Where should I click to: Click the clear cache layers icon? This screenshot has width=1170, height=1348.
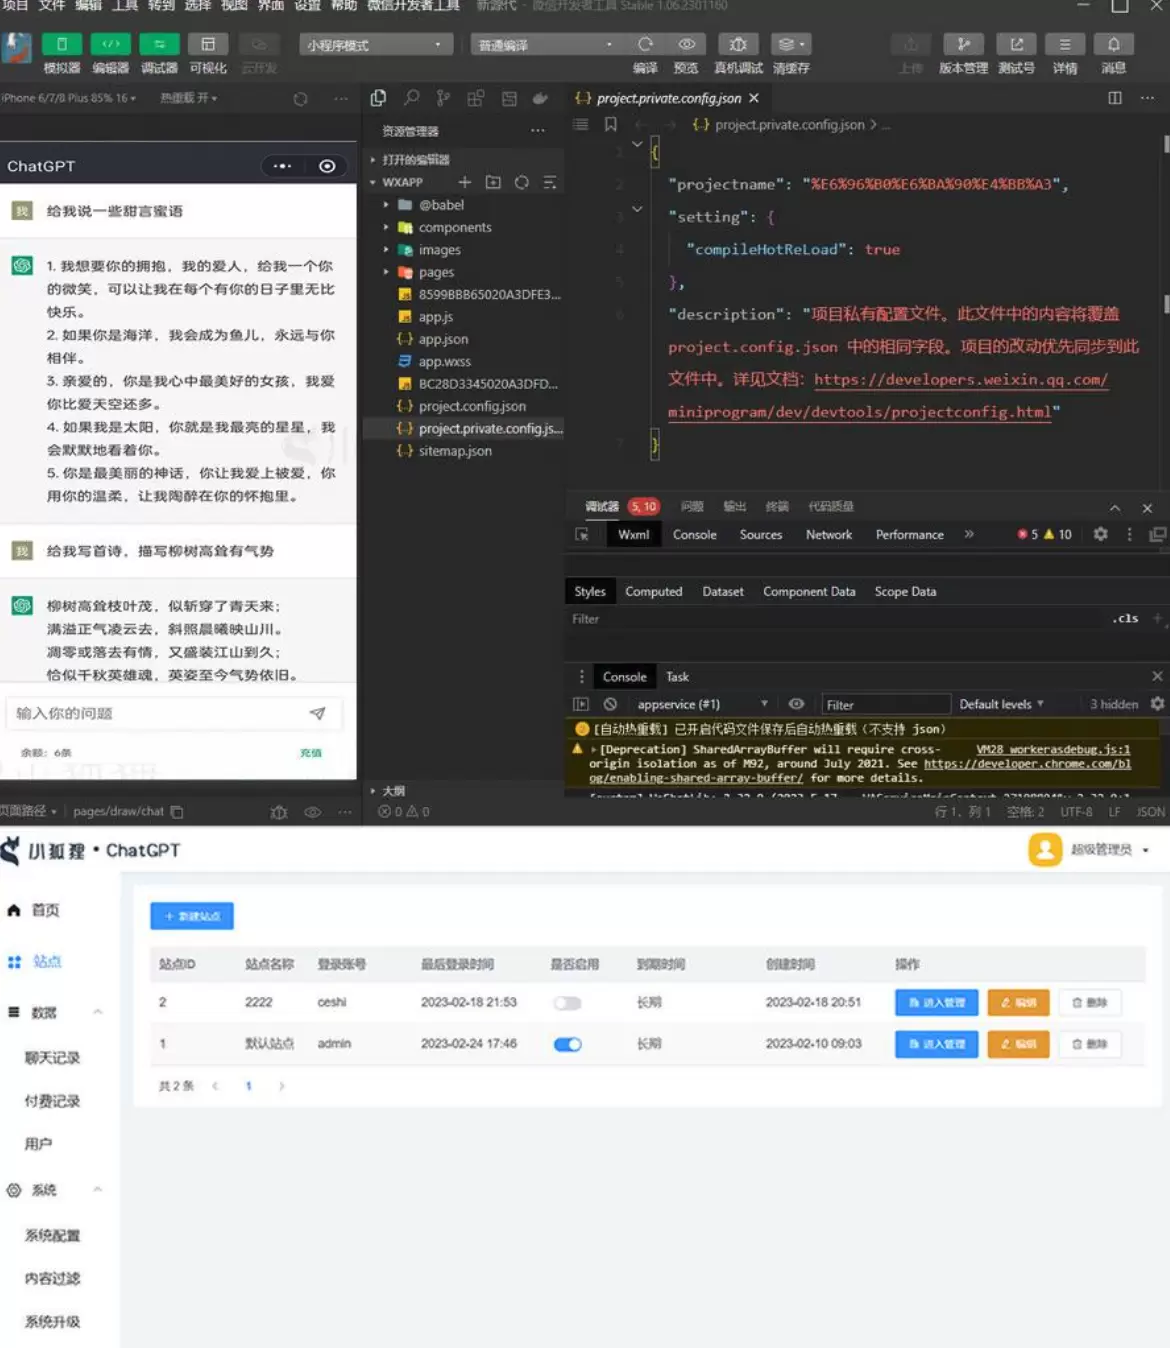click(791, 44)
